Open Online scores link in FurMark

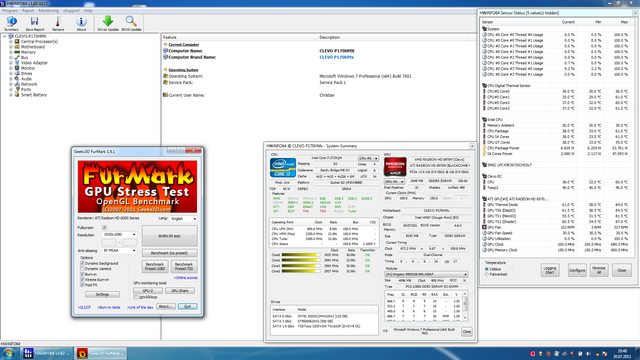pyautogui.click(x=186, y=278)
